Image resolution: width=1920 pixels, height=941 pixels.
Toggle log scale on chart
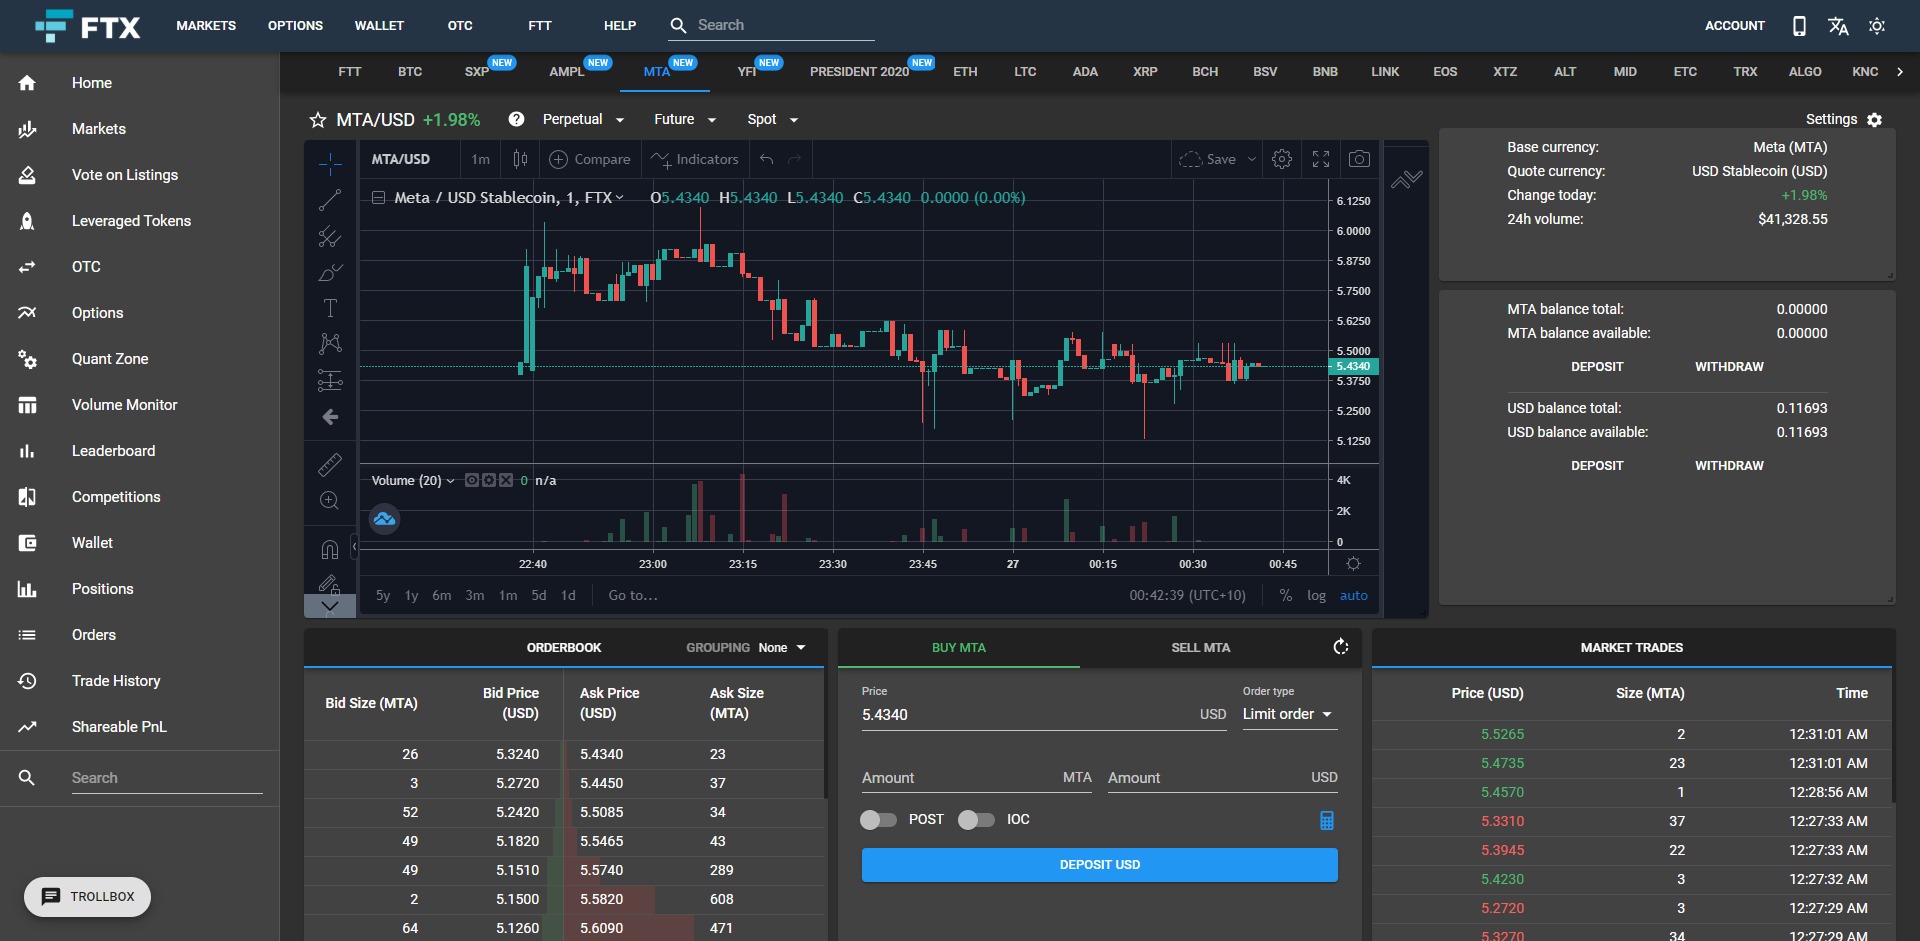tap(1316, 595)
